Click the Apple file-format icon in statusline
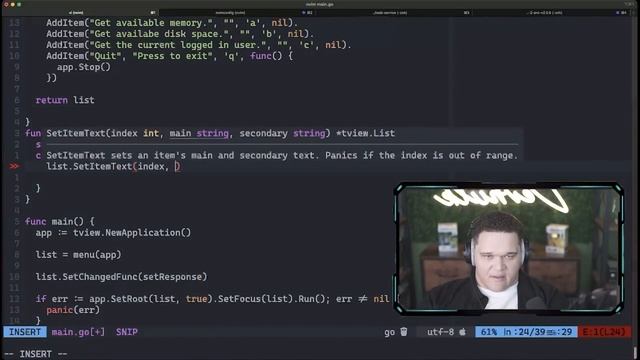 coord(462,332)
